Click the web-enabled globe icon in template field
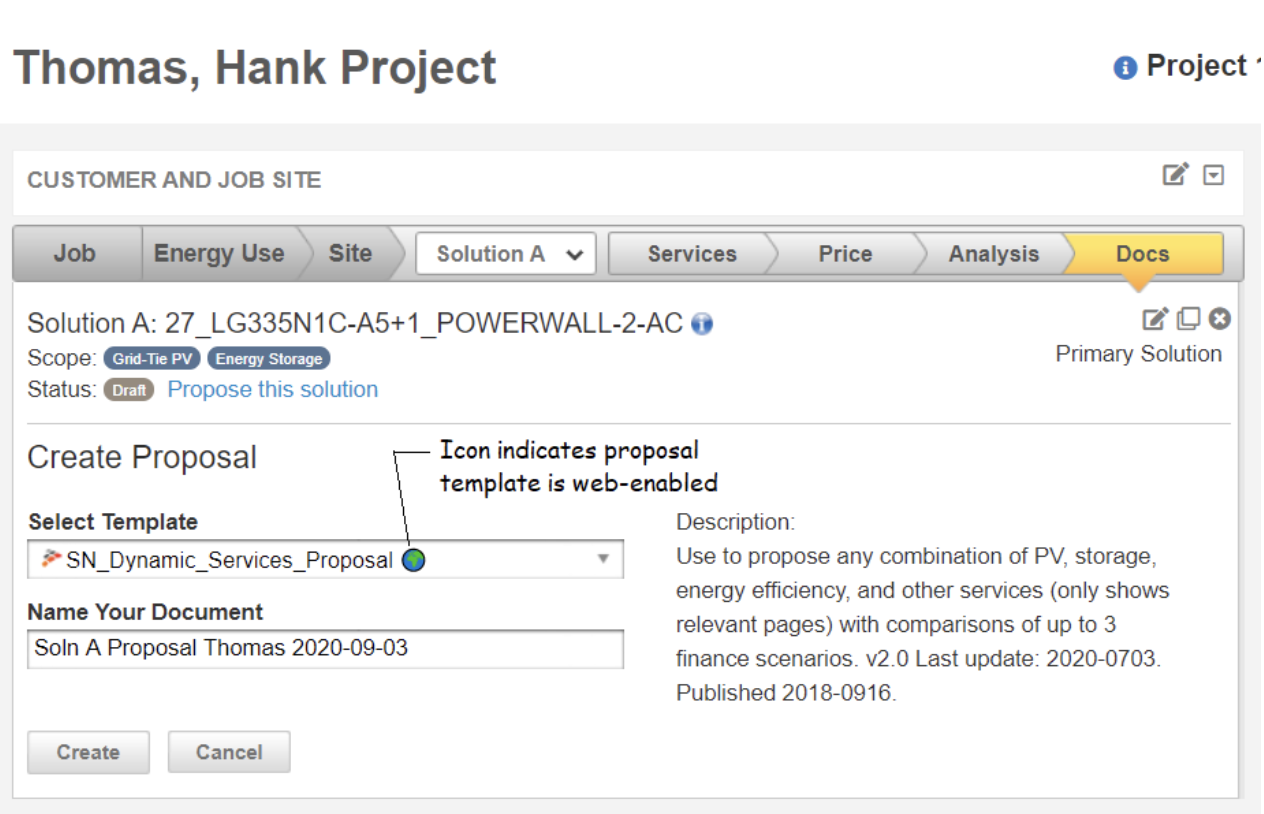 click(x=413, y=561)
